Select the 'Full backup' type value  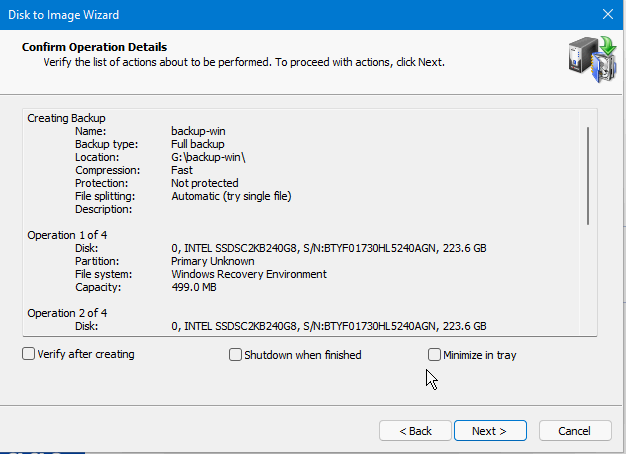198,144
